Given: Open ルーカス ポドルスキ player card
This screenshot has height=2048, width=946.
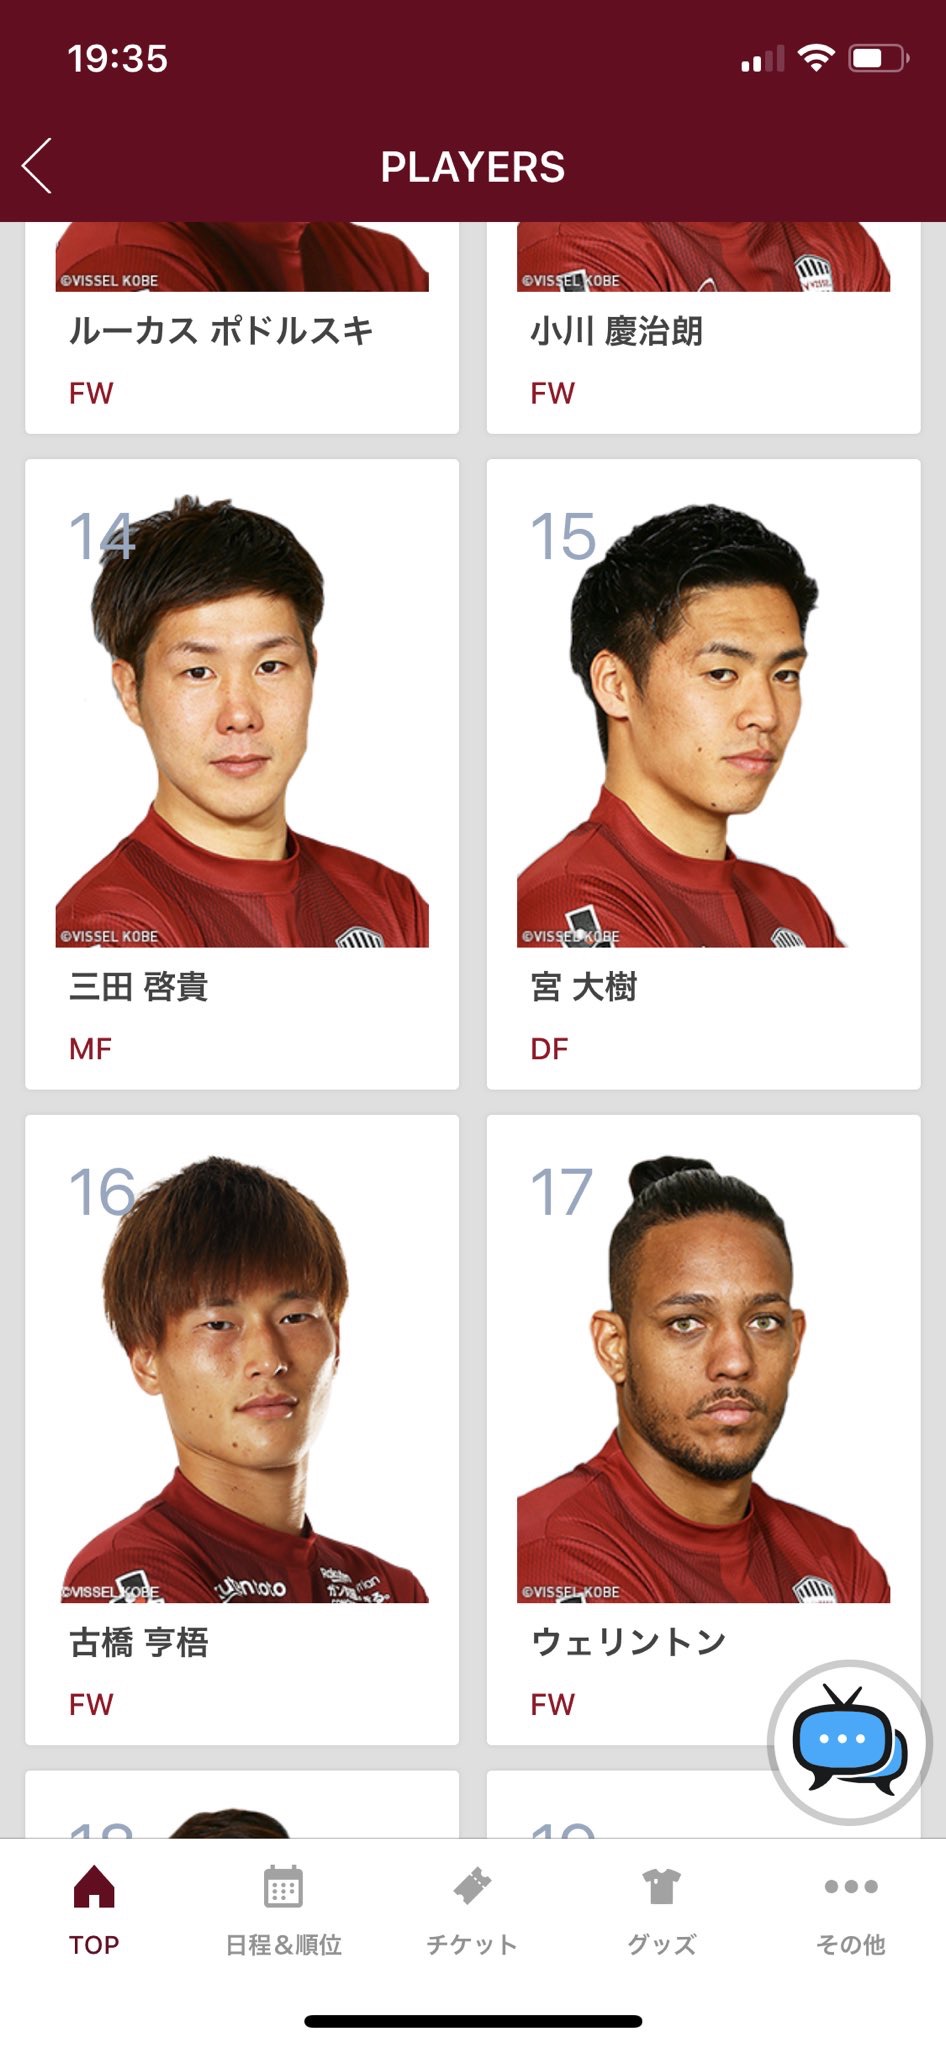Looking at the screenshot, I should (x=242, y=328).
